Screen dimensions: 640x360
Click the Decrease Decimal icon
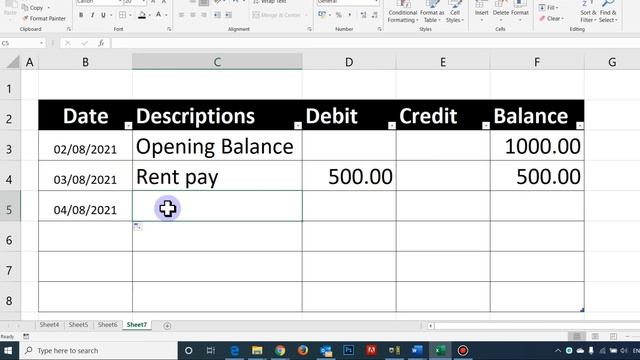pyautogui.click(x=375, y=15)
